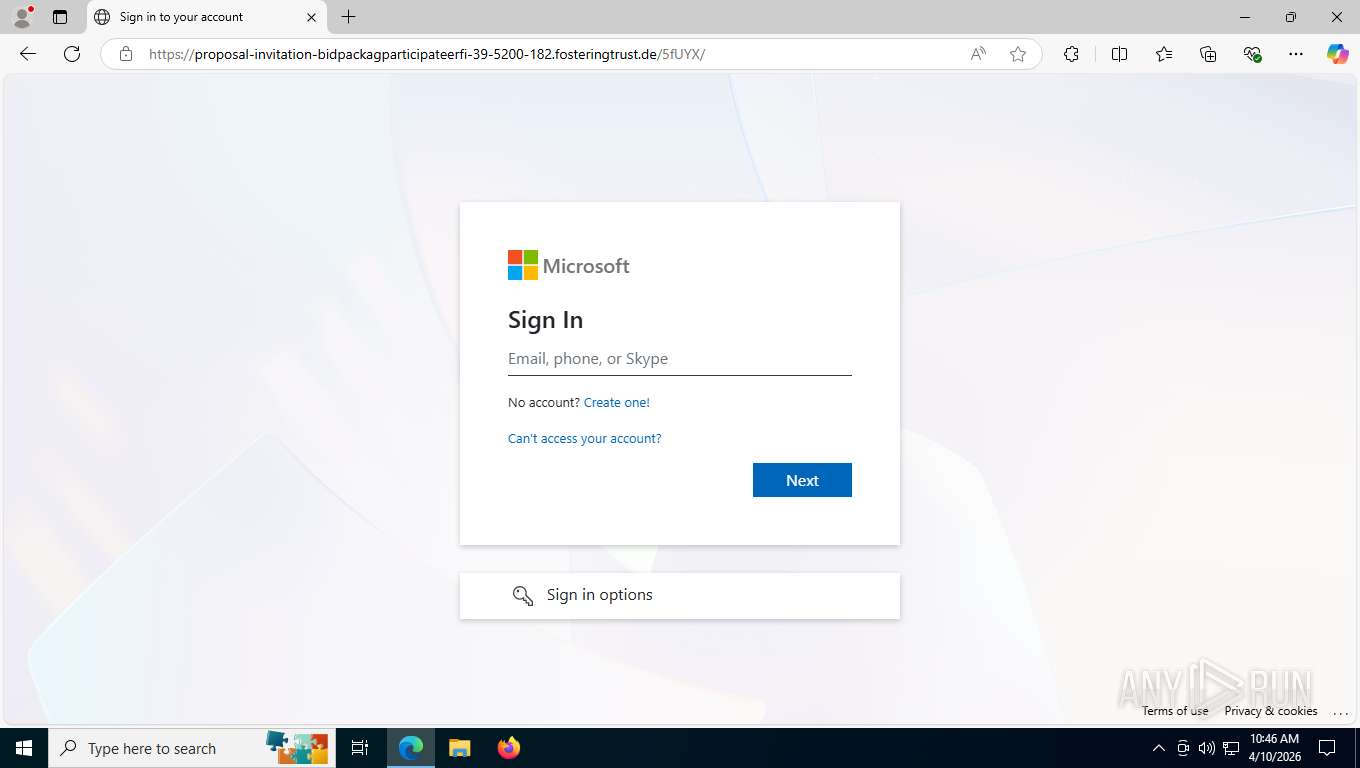Launch Firefox from the taskbar
This screenshot has height=768, width=1360.
click(509, 748)
